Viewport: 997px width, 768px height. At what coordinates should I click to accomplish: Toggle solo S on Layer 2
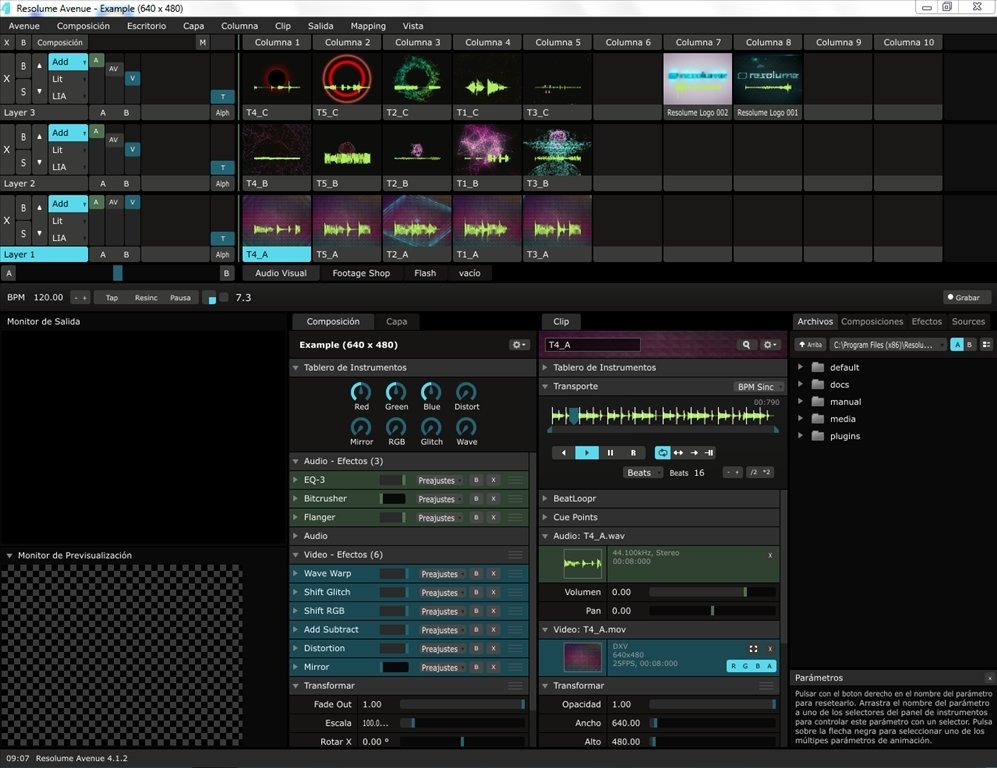tap(24, 163)
